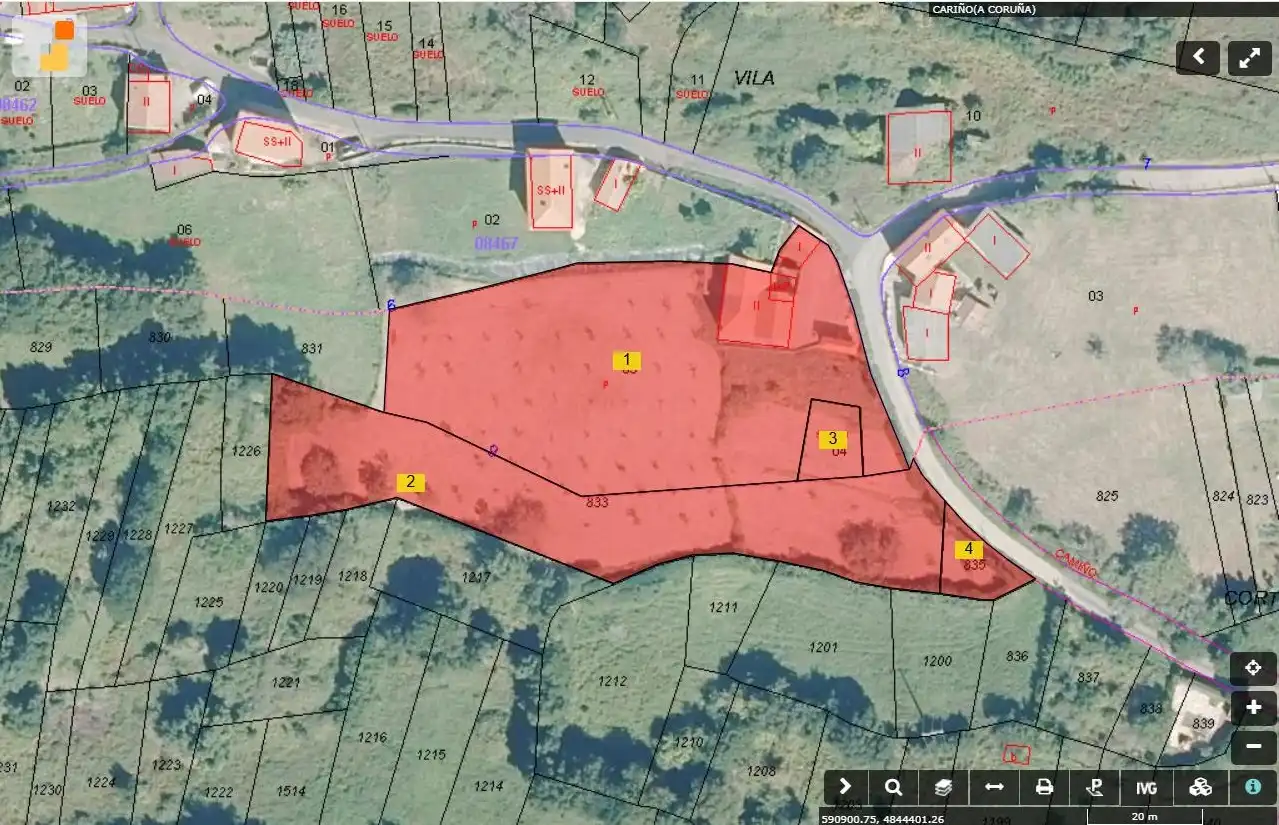The width and height of the screenshot is (1279, 825).
Task: Switch the map to fullscreen
Action: click(x=1249, y=58)
